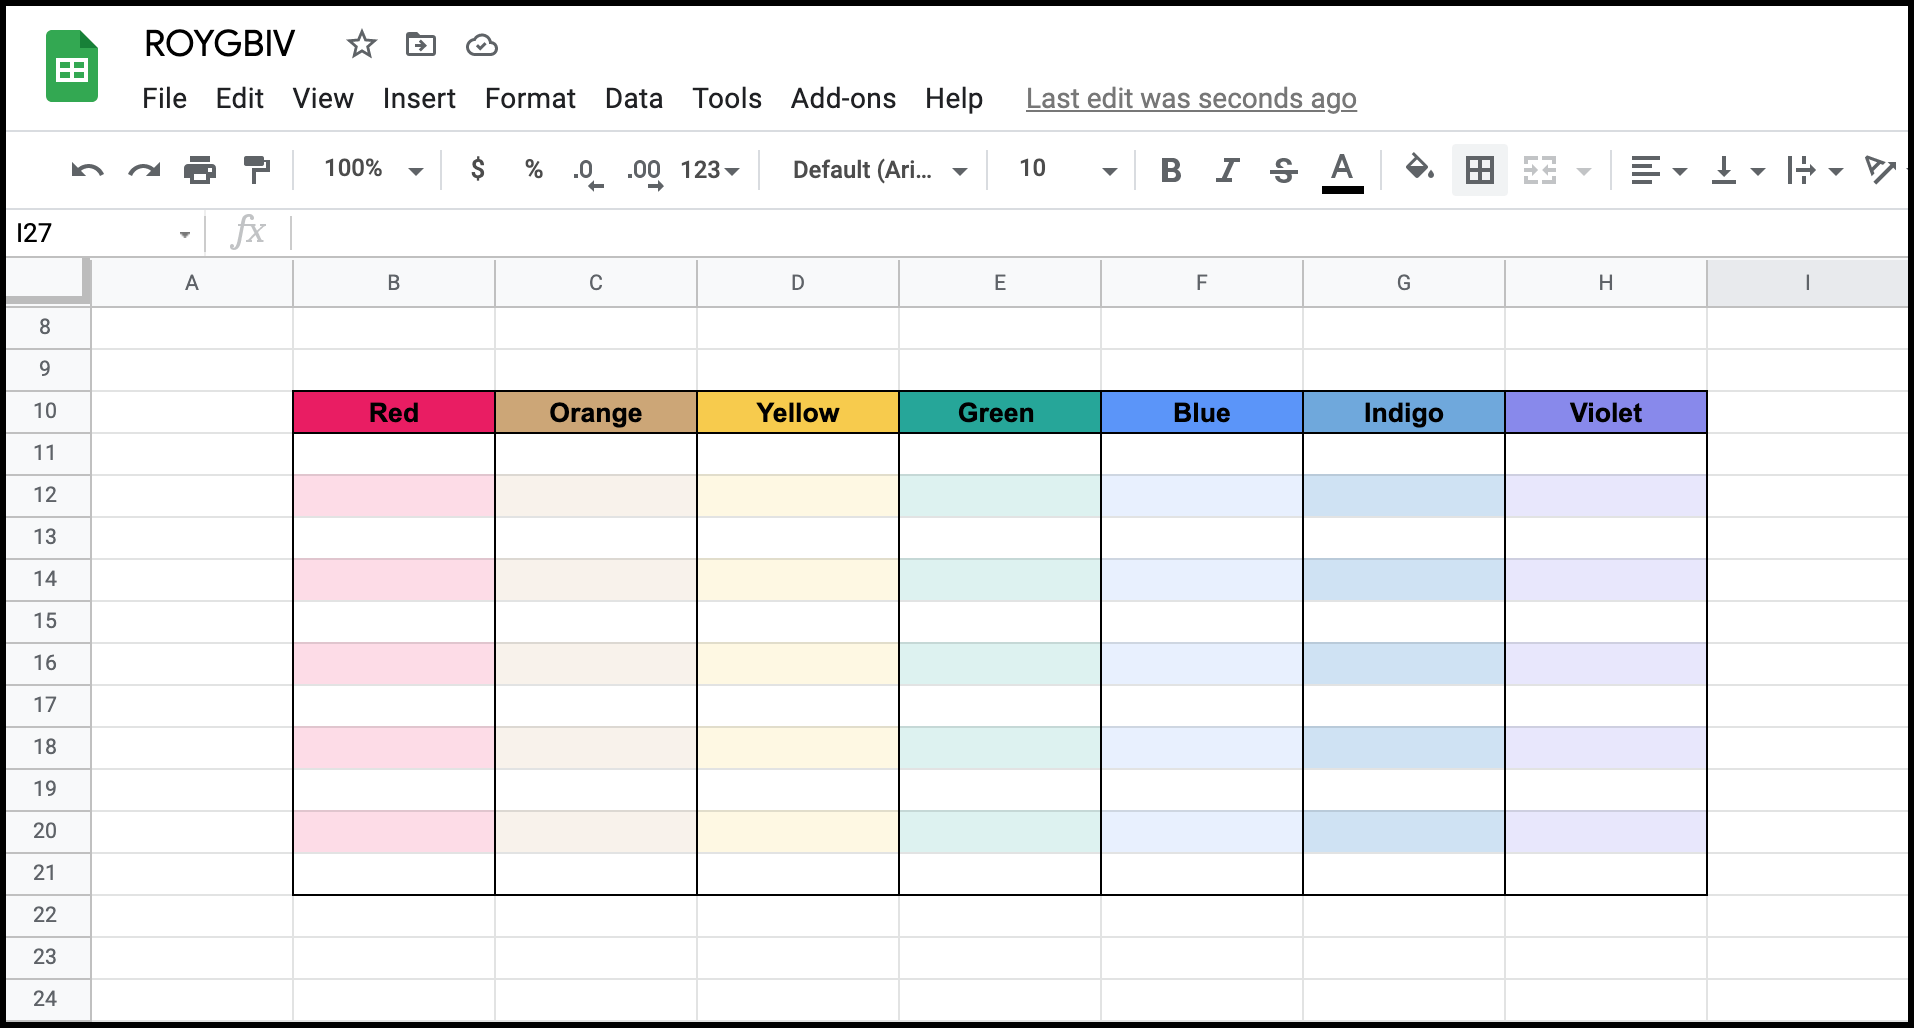
Task: Open the Fill color bucket
Action: 1419,169
